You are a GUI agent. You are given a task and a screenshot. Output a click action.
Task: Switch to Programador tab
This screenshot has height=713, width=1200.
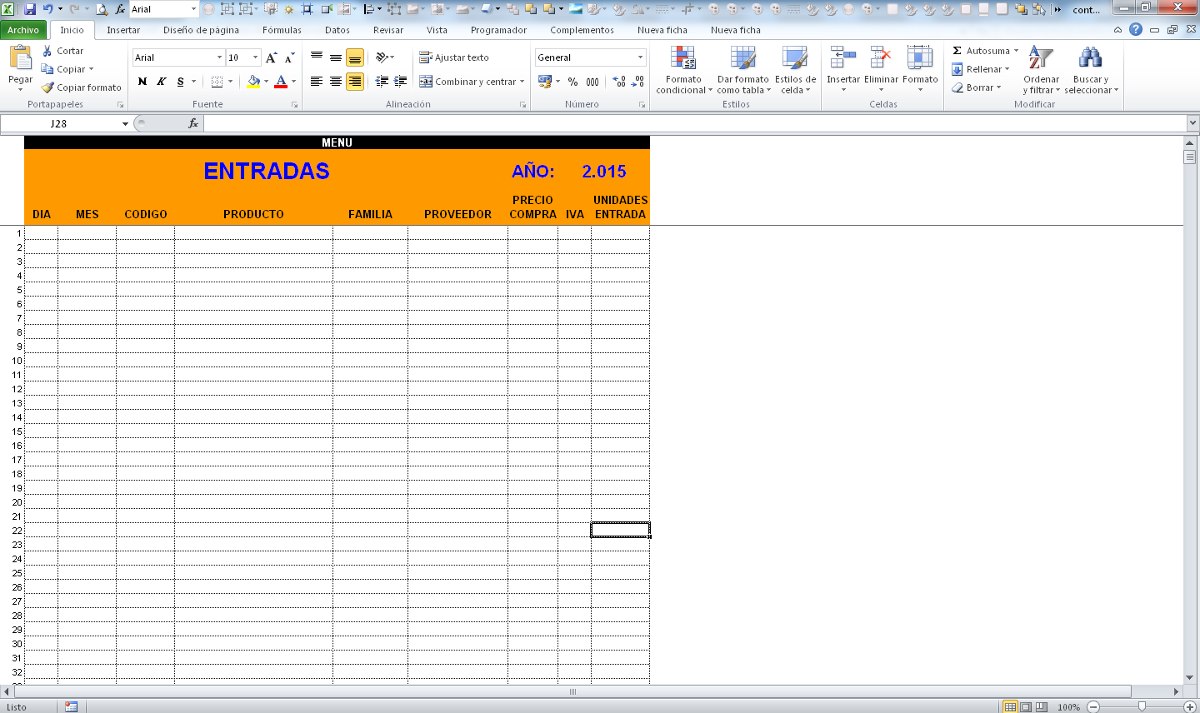(499, 30)
